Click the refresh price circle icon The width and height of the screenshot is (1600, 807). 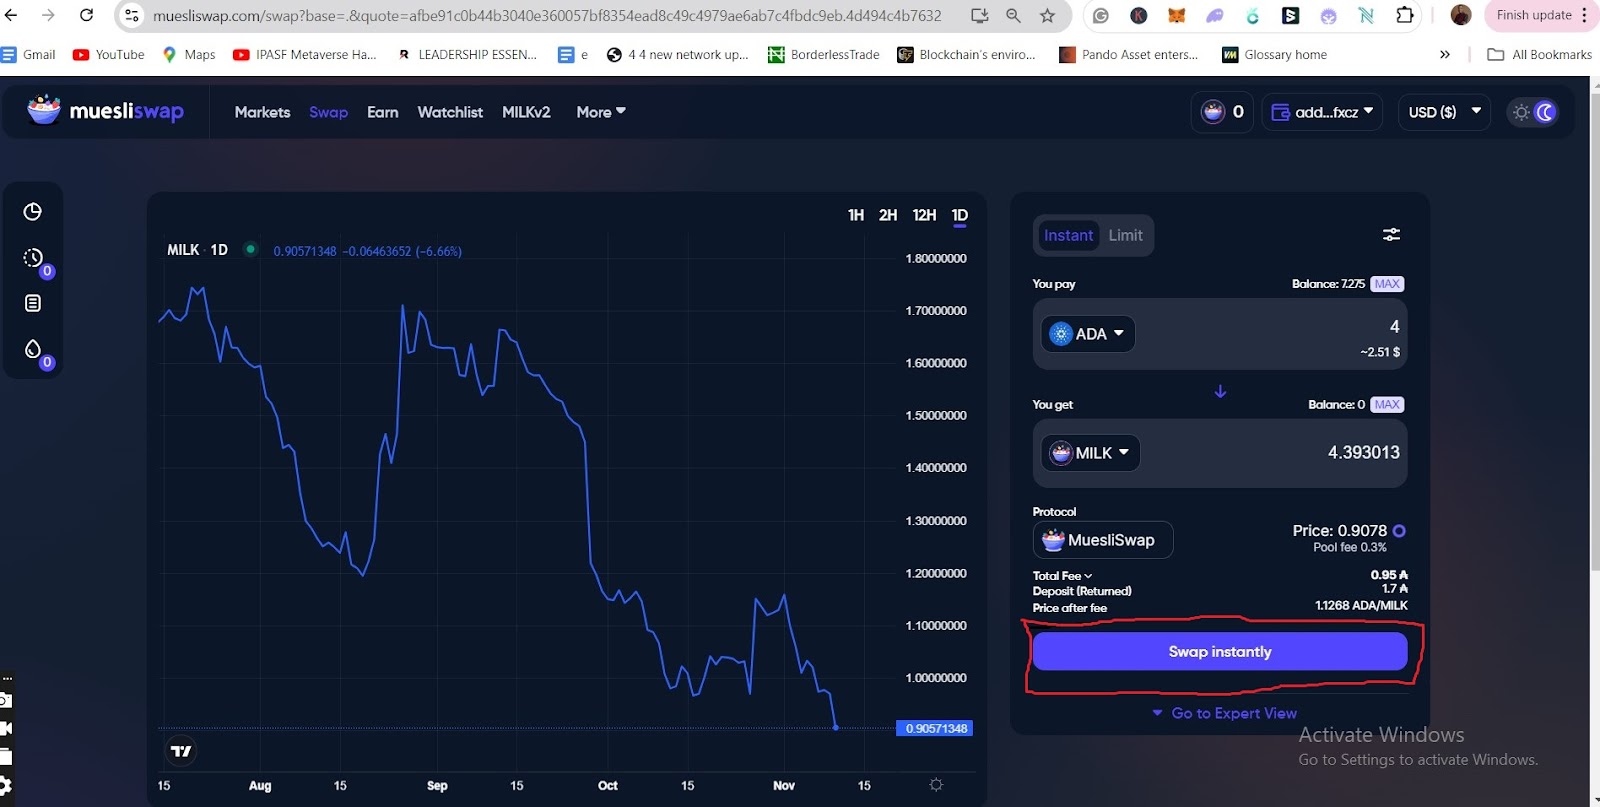pyautogui.click(x=1399, y=531)
